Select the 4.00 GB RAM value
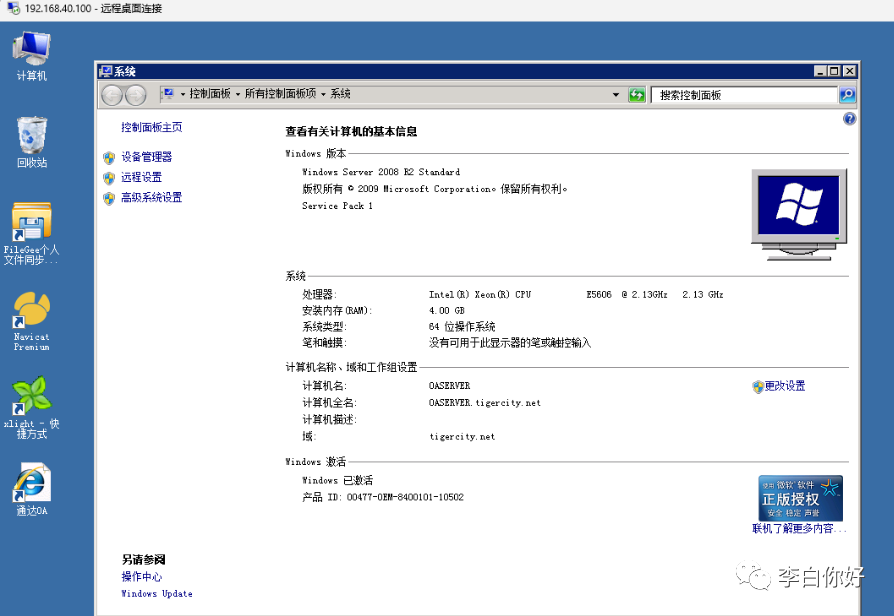 click(x=446, y=311)
